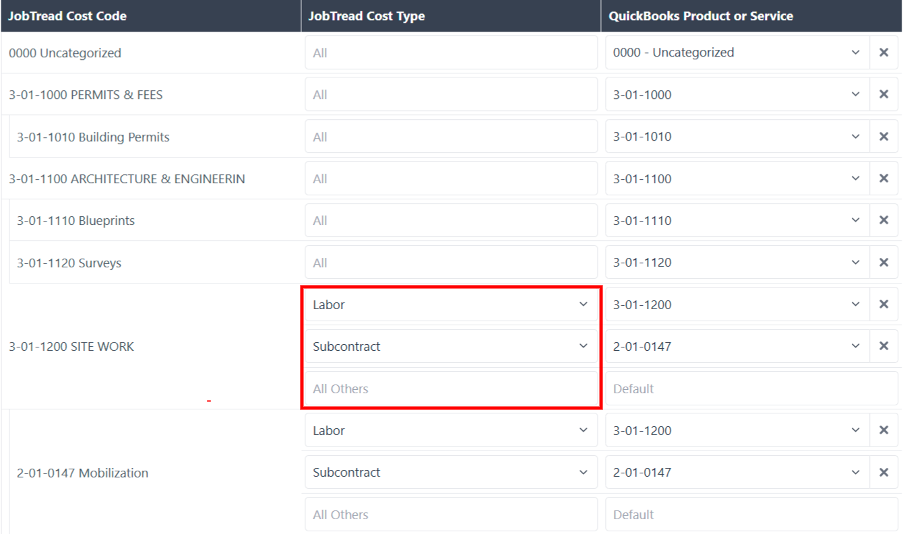Remove the 3-01-1010 Building Permits mapping
The image size is (904, 534).
883,137
